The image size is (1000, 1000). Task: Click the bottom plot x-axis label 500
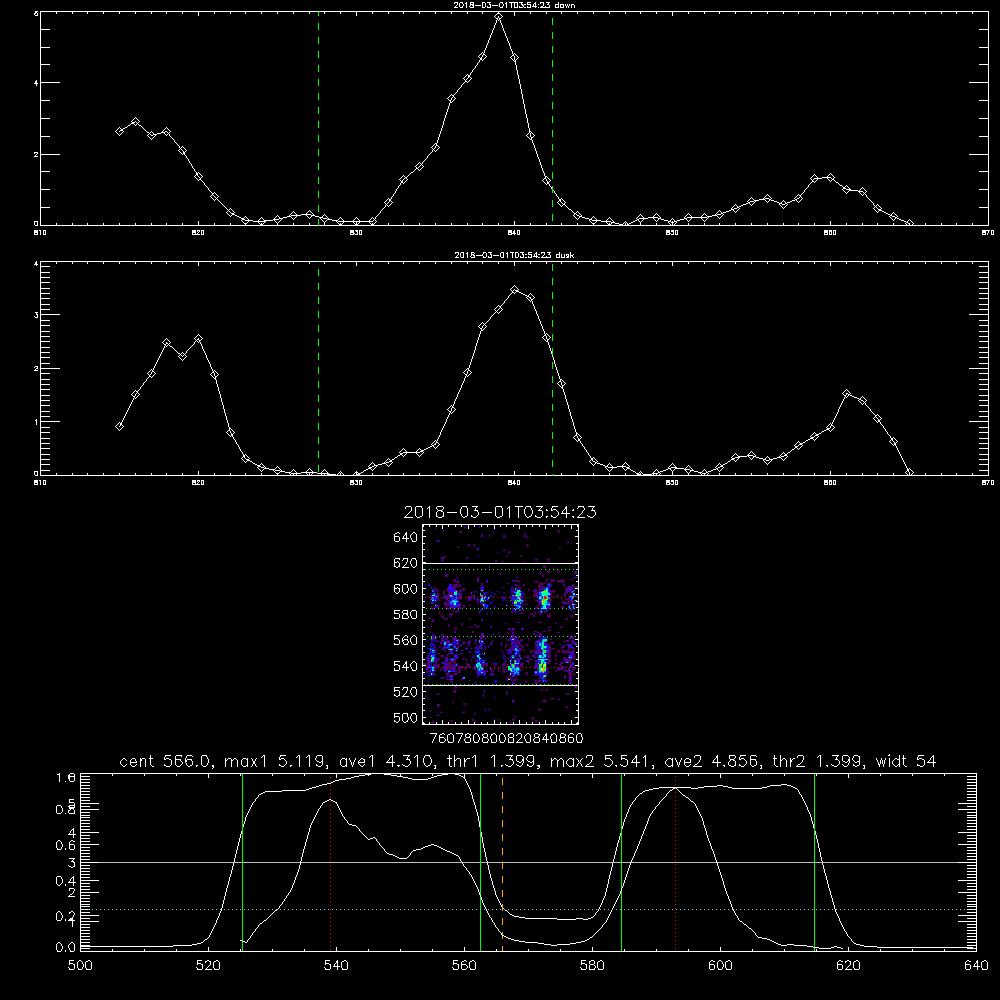80,966
